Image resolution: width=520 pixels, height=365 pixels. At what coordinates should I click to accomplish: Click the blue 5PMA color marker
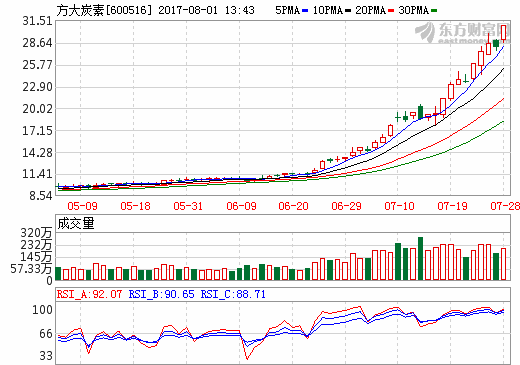[x=305, y=11]
